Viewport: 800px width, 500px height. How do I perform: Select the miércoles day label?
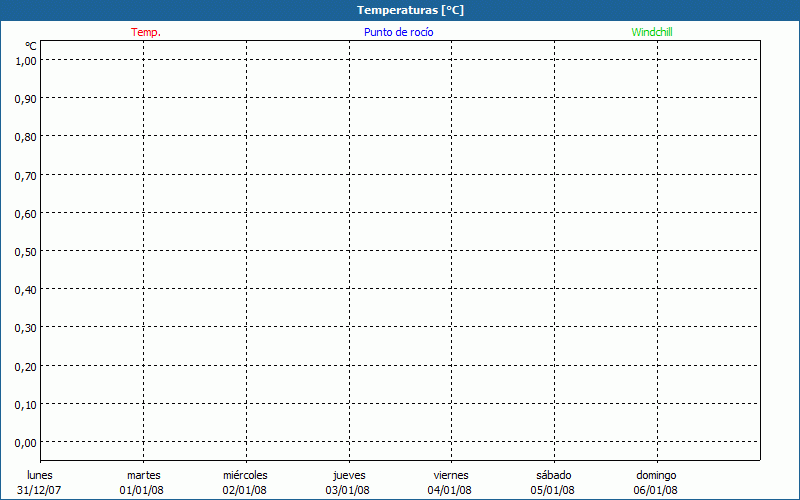[x=245, y=475]
